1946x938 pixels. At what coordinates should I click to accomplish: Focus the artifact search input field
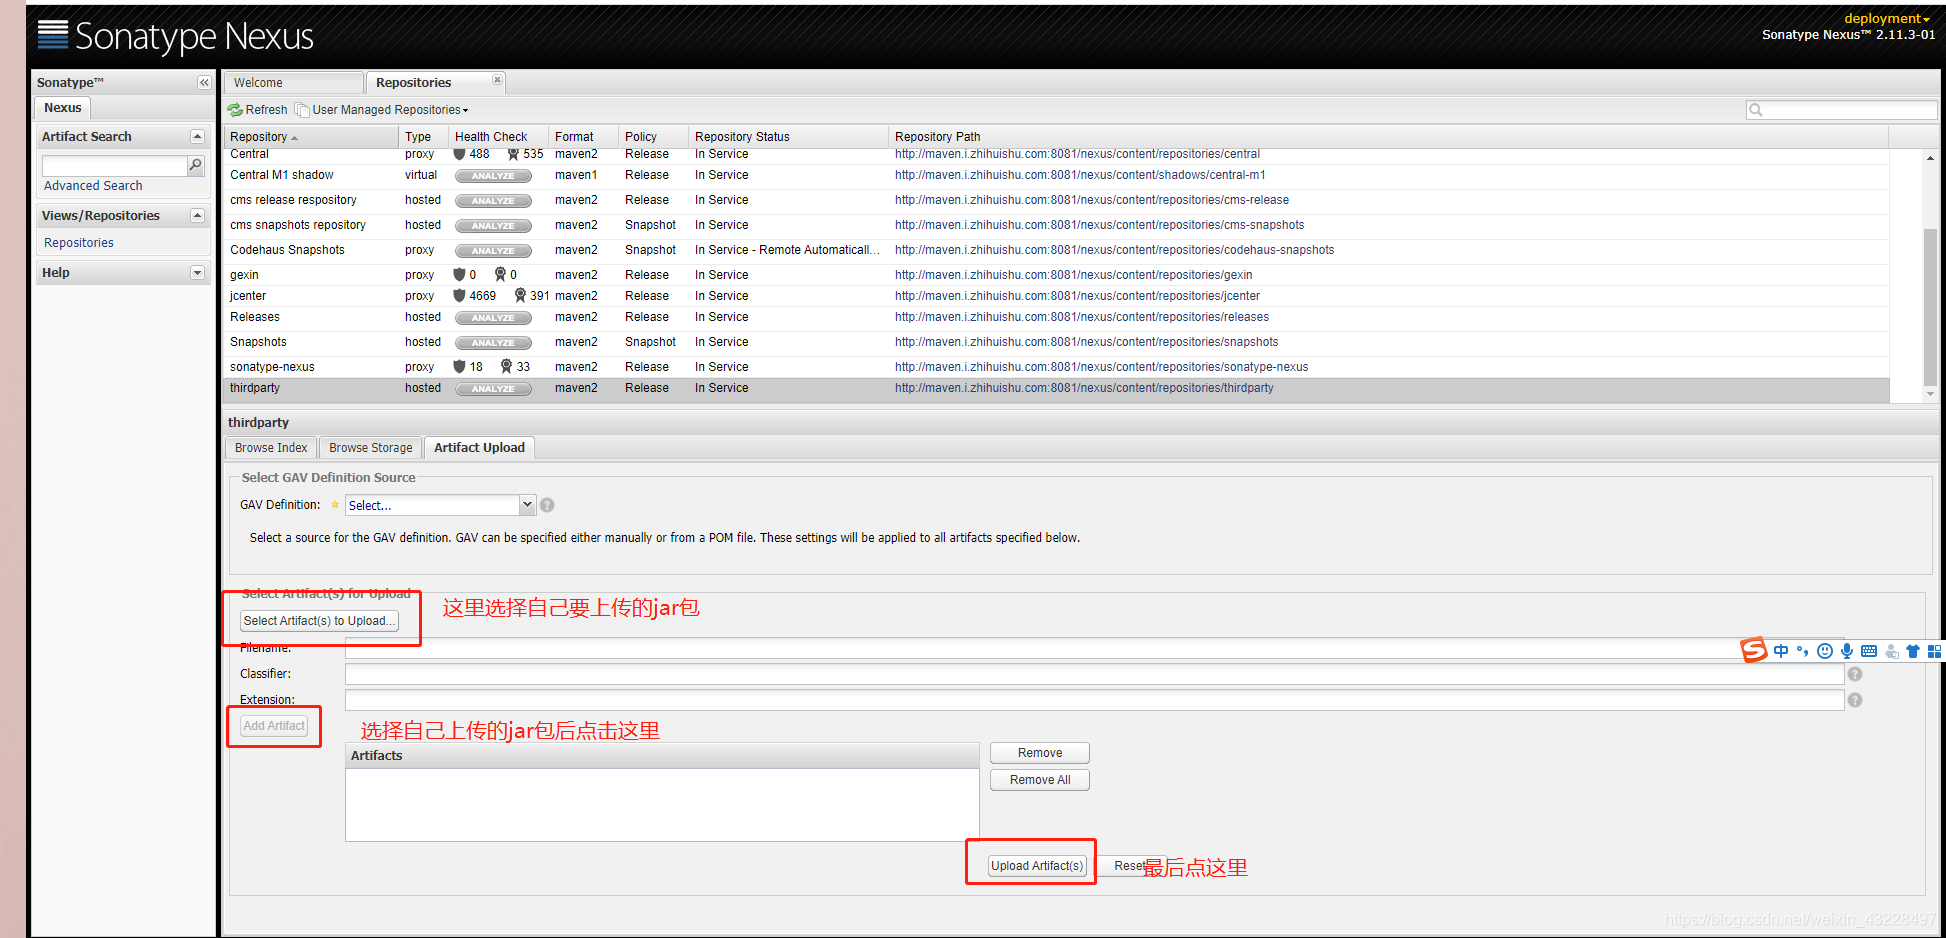(x=114, y=165)
